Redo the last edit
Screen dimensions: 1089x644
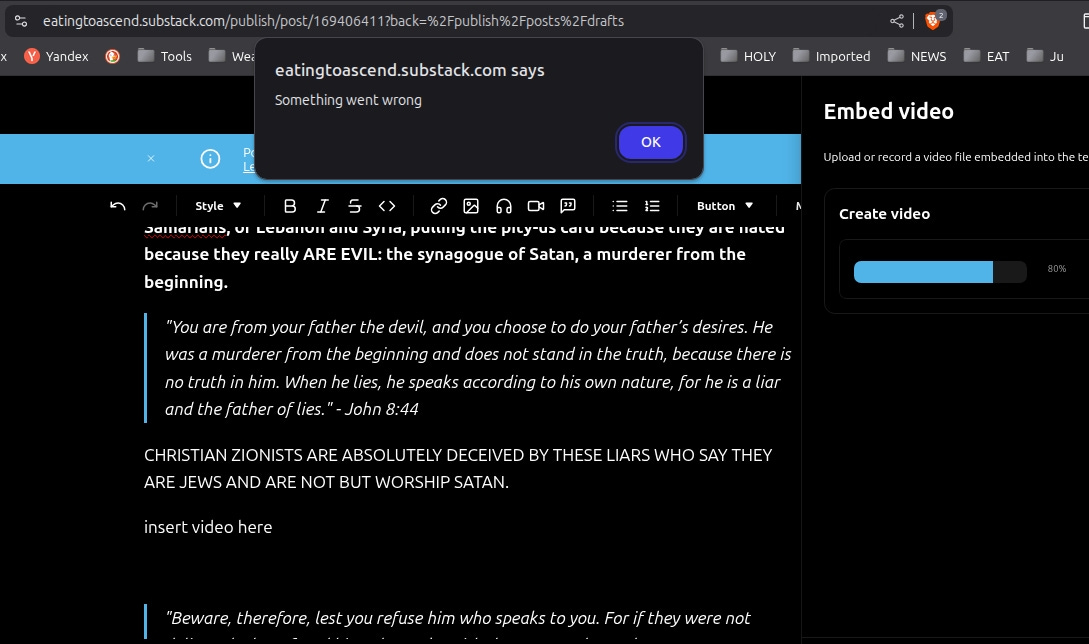[150, 206]
